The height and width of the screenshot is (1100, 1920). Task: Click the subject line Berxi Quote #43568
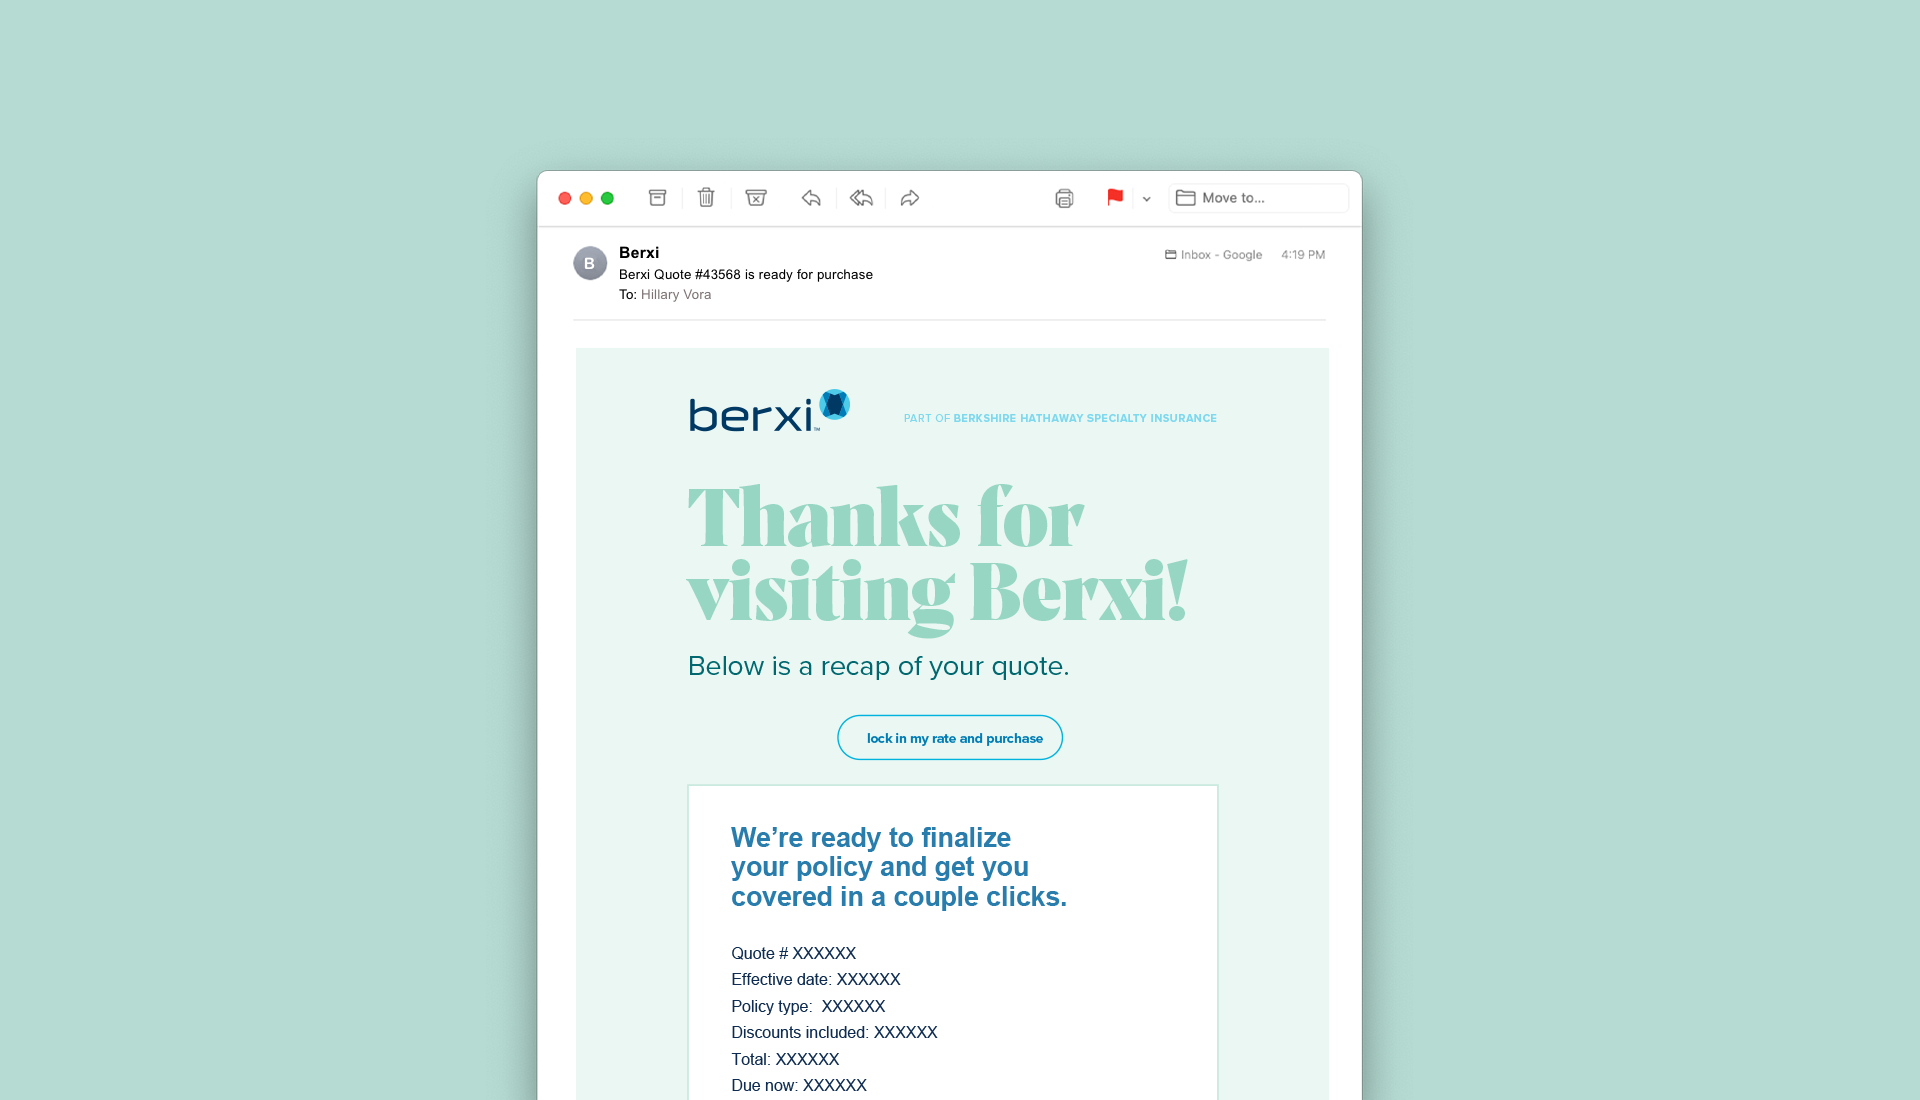click(x=746, y=274)
